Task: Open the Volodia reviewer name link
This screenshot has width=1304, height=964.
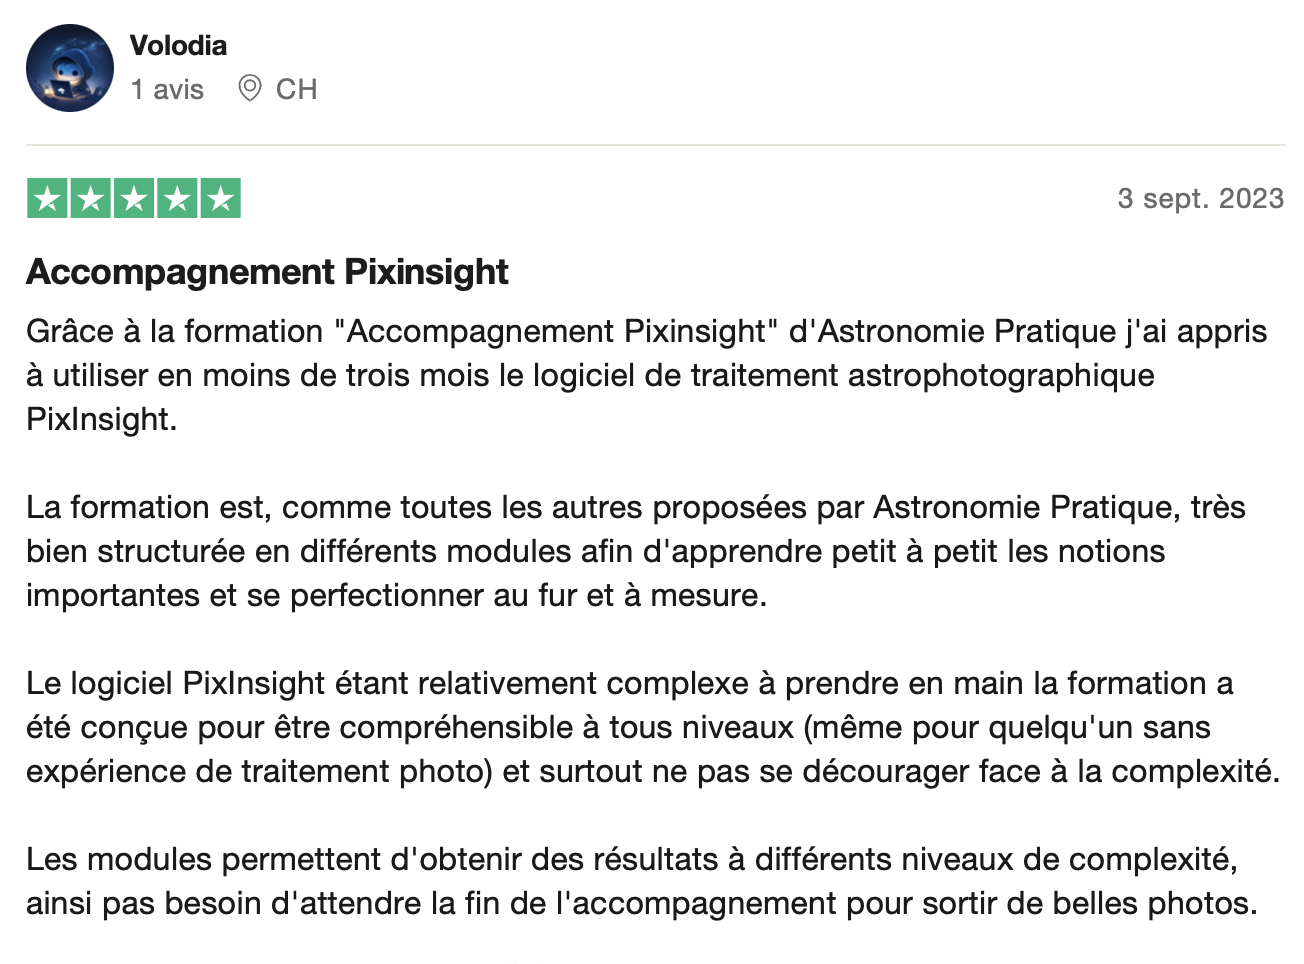Action: click(178, 46)
